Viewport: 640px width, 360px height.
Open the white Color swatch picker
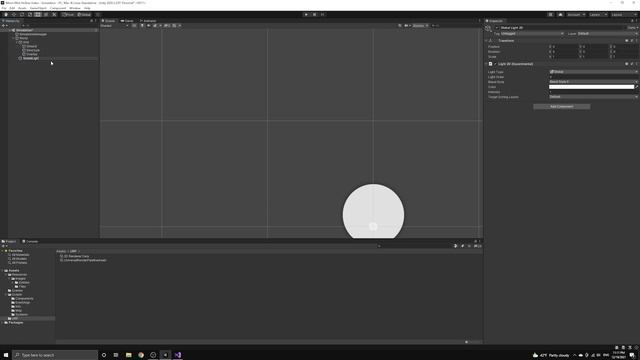[591, 87]
